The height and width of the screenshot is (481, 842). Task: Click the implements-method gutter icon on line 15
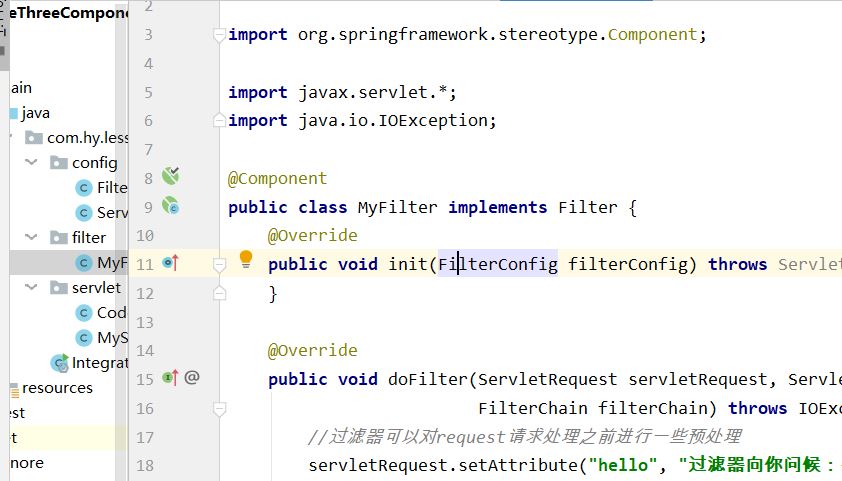[x=171, y=378]
